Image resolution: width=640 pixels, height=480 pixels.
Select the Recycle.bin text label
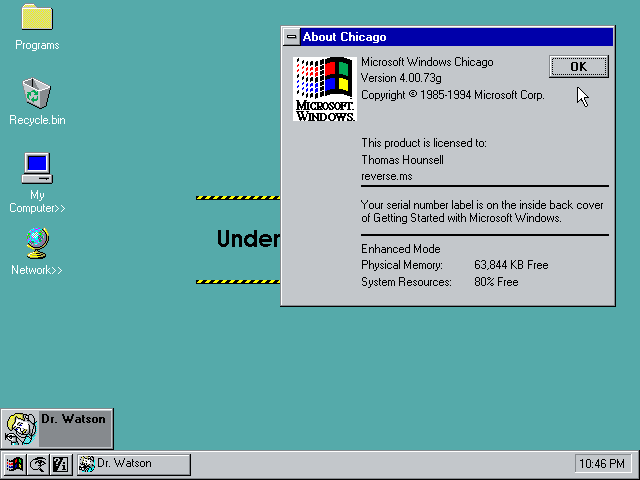(37, 120)
